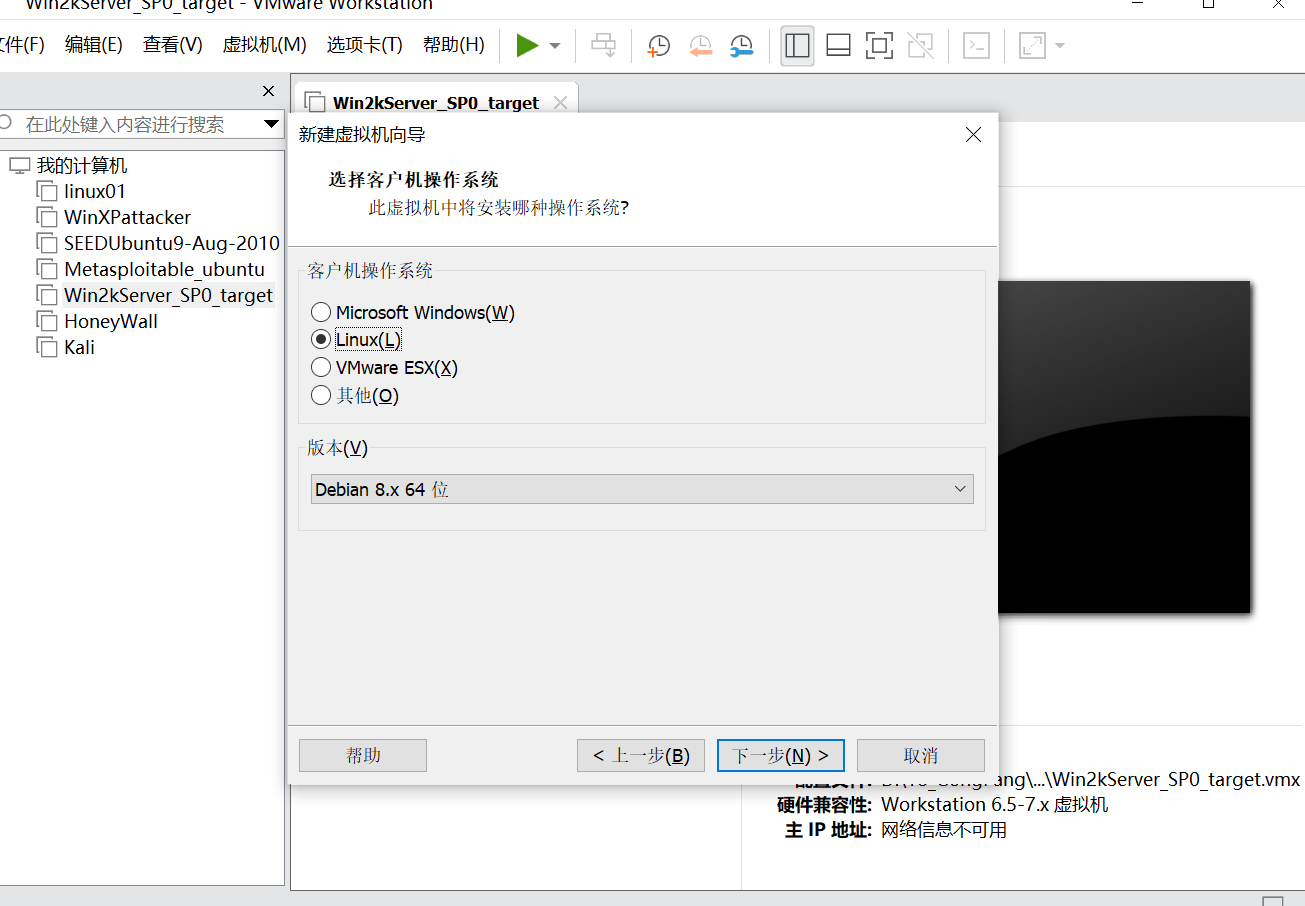The image size is (1305, 906).
Task: Click the WinXPattacker VM icon
Action: click(46, 217)
